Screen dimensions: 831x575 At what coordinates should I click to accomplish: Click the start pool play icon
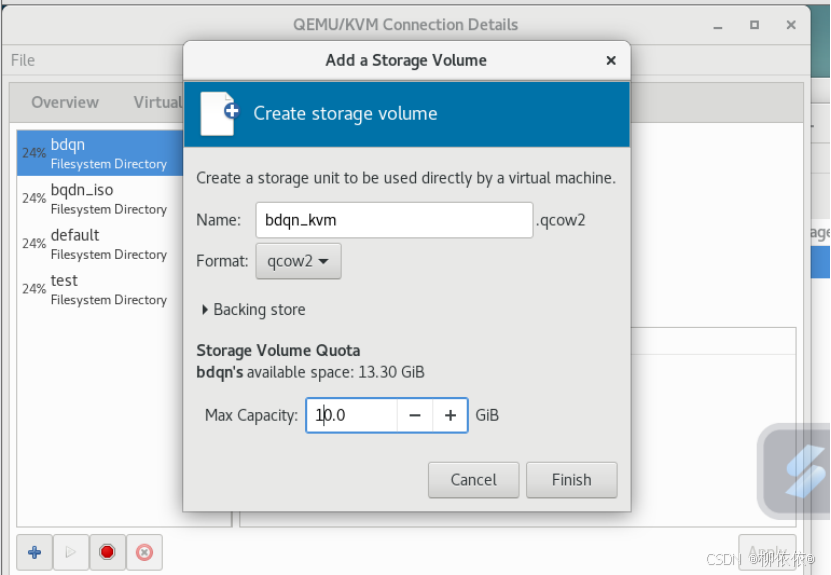tap(70, 552)
